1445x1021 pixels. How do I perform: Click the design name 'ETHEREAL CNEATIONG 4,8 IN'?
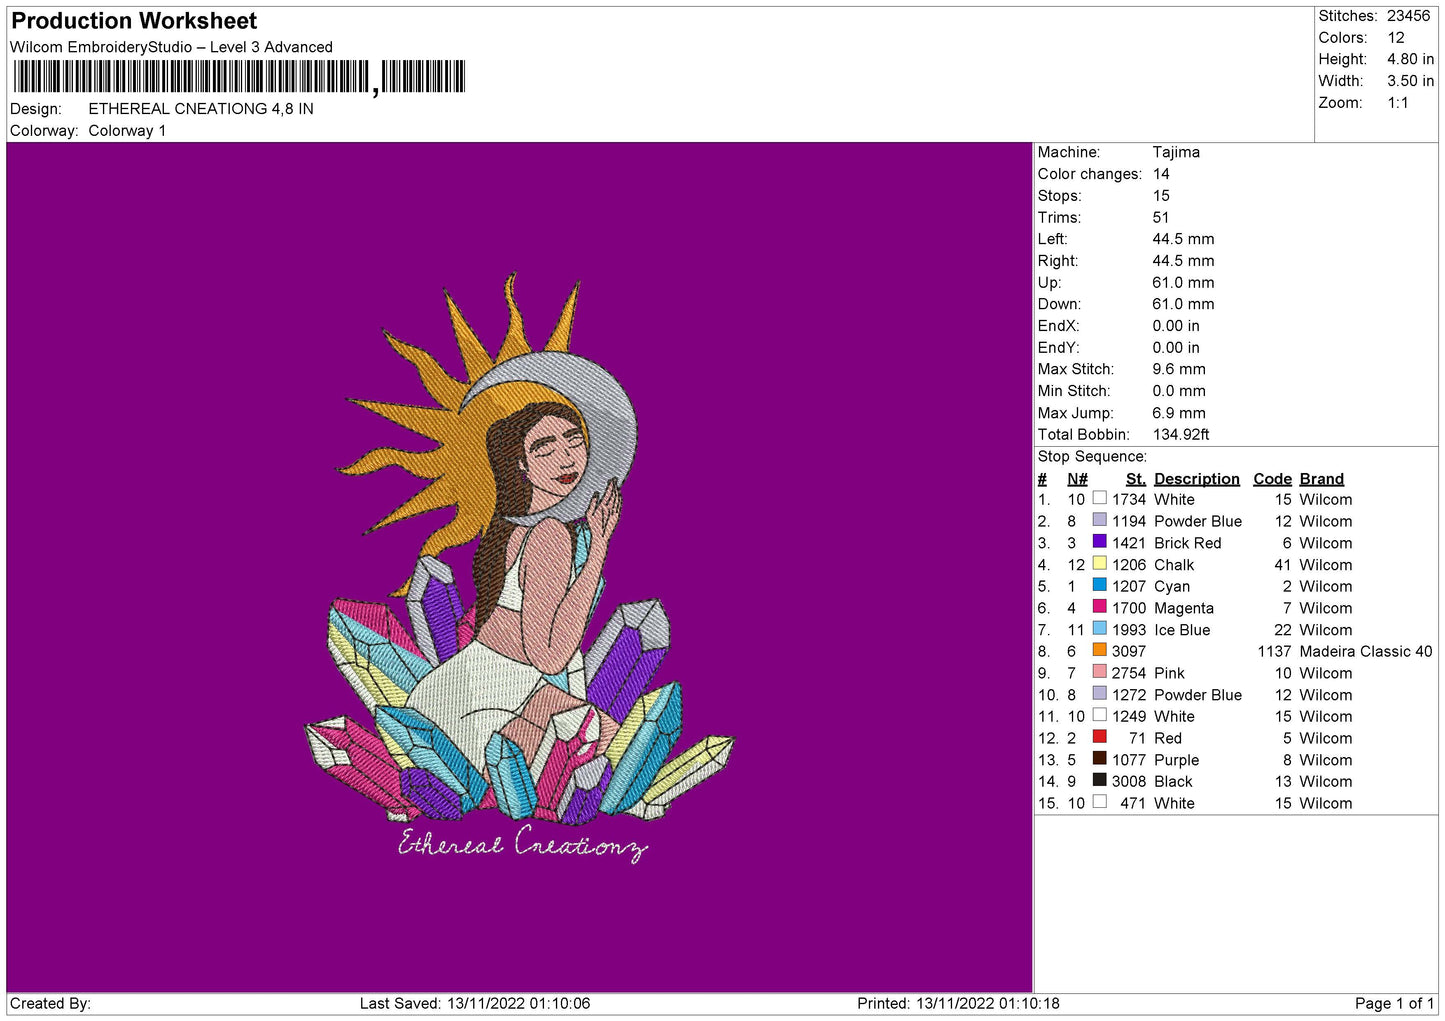(201, 109)
